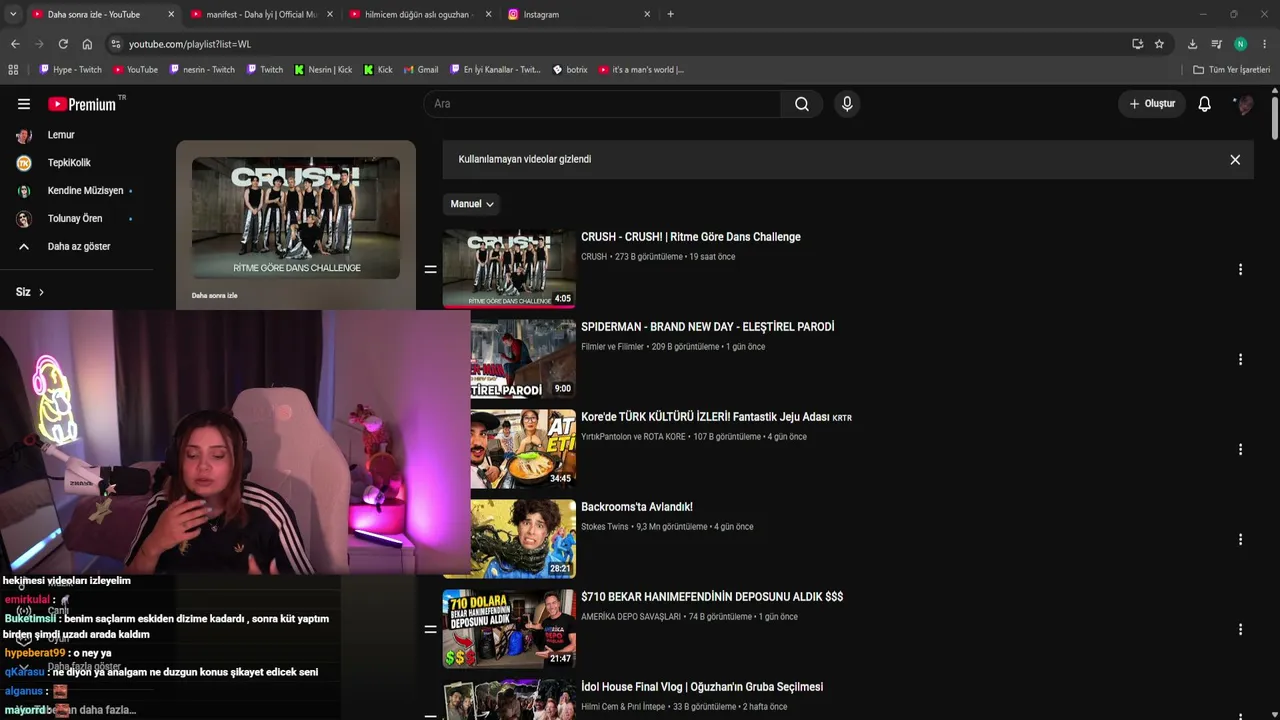Image resolution: width=1280 pixels, height=720 pixels.
Task: Open the YouTube guide hamburger menu
Action: pyautogui.click(x=24, y=104)
